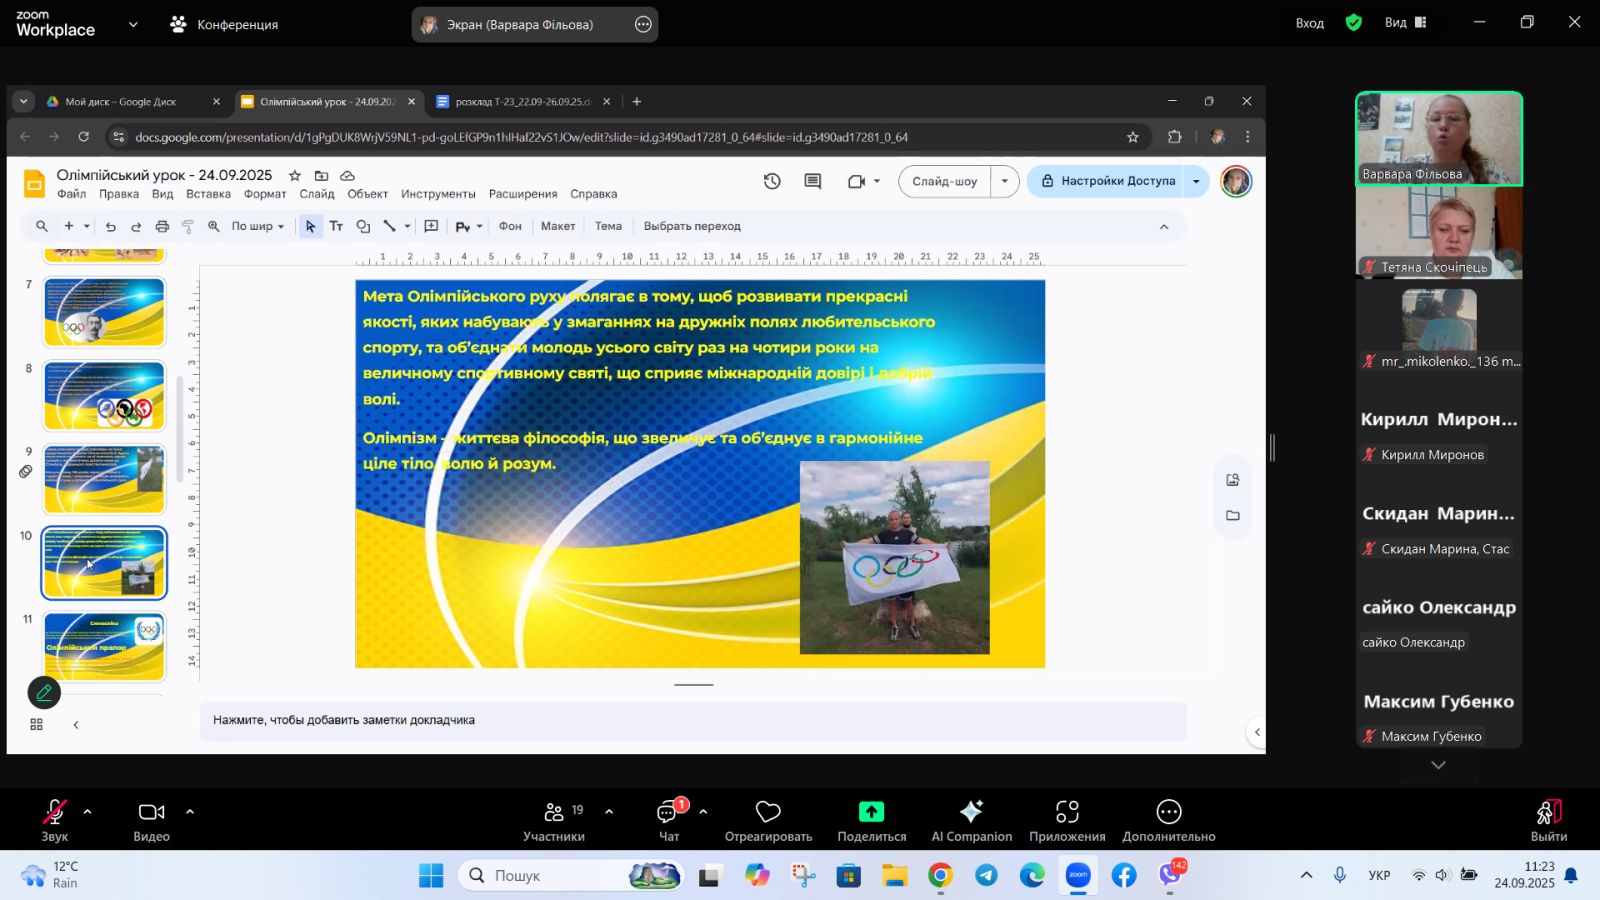Switch to the Мой диск – Google Диск tab
This screenshot has width=1600, height=900.
pos(120,102)
